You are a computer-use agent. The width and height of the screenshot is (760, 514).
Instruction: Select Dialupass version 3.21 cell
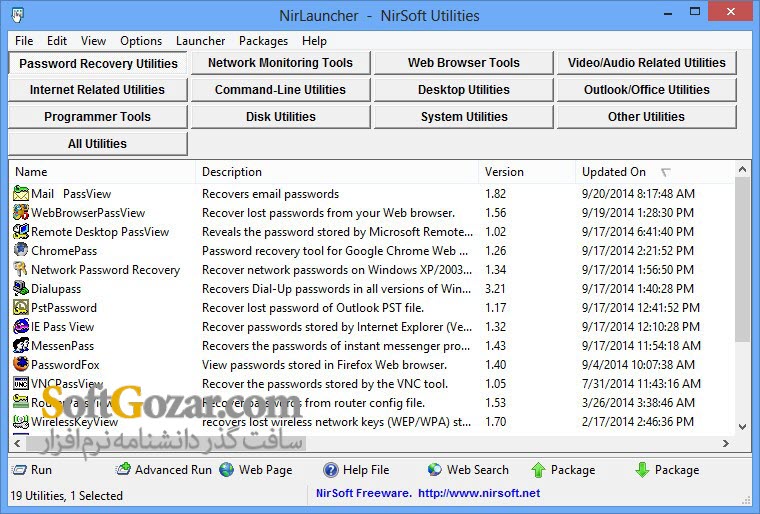click(495, 289)
